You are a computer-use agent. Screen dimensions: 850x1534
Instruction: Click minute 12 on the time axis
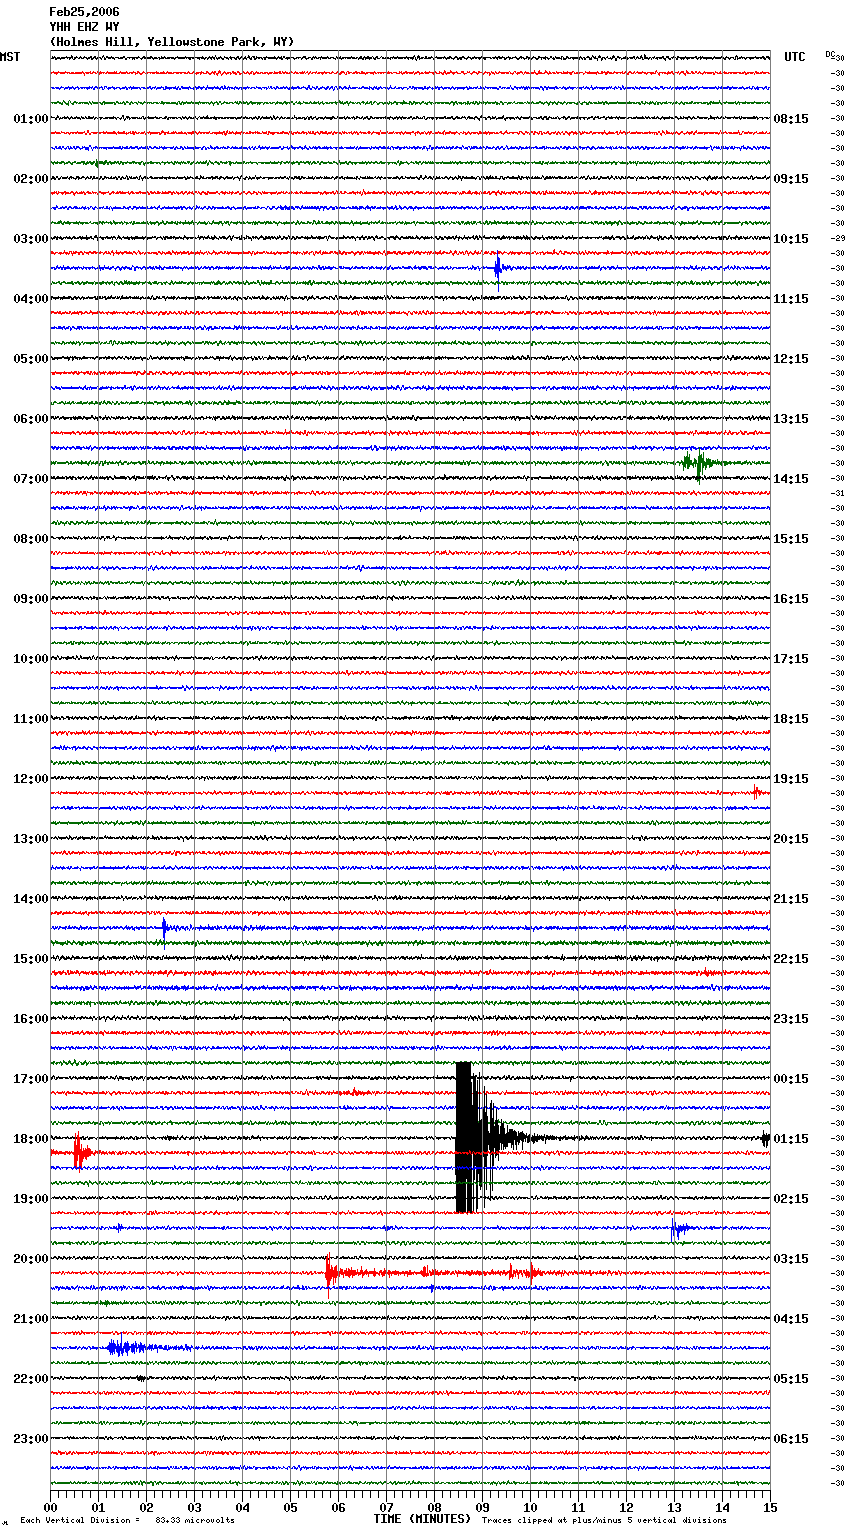click(x=626, y=1507)
